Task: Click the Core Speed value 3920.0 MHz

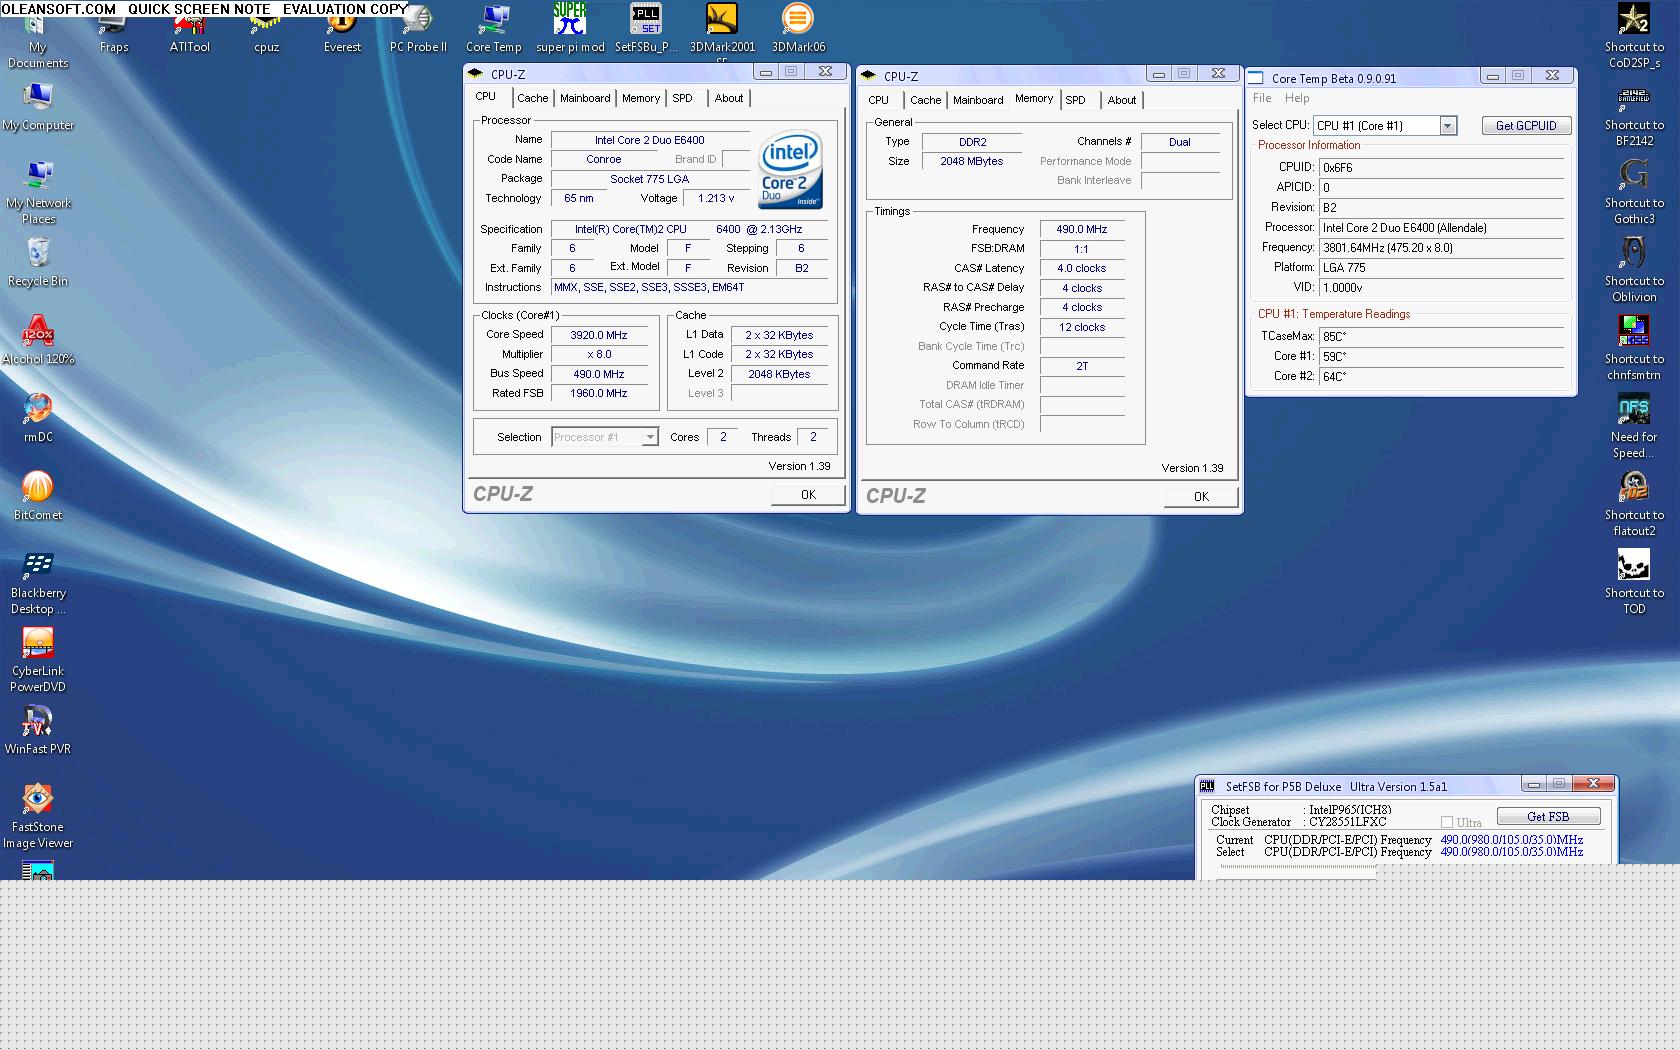Action: [x=599, y=335]
